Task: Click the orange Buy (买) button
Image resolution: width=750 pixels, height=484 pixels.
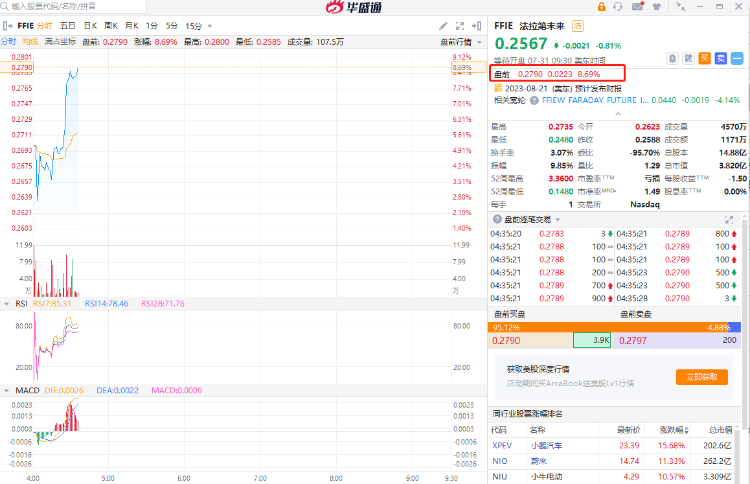Action: point(705,59)
